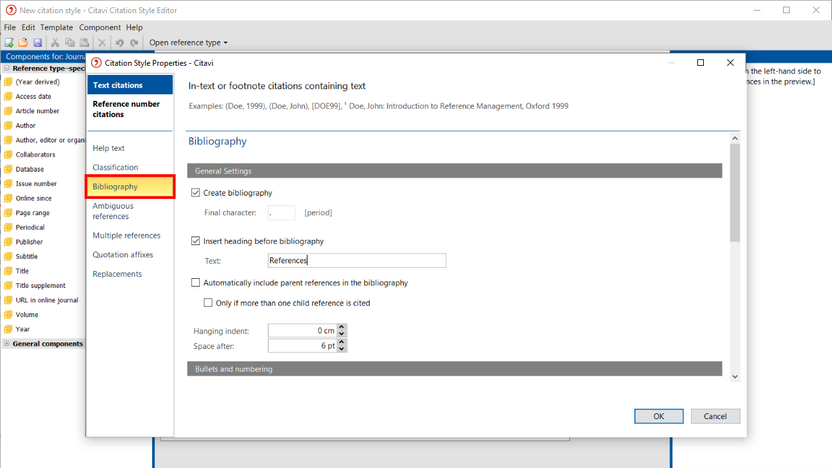Viewport: 832px width, 468px height.
Task: Click the Year component icon
Action: click(8, 329)
